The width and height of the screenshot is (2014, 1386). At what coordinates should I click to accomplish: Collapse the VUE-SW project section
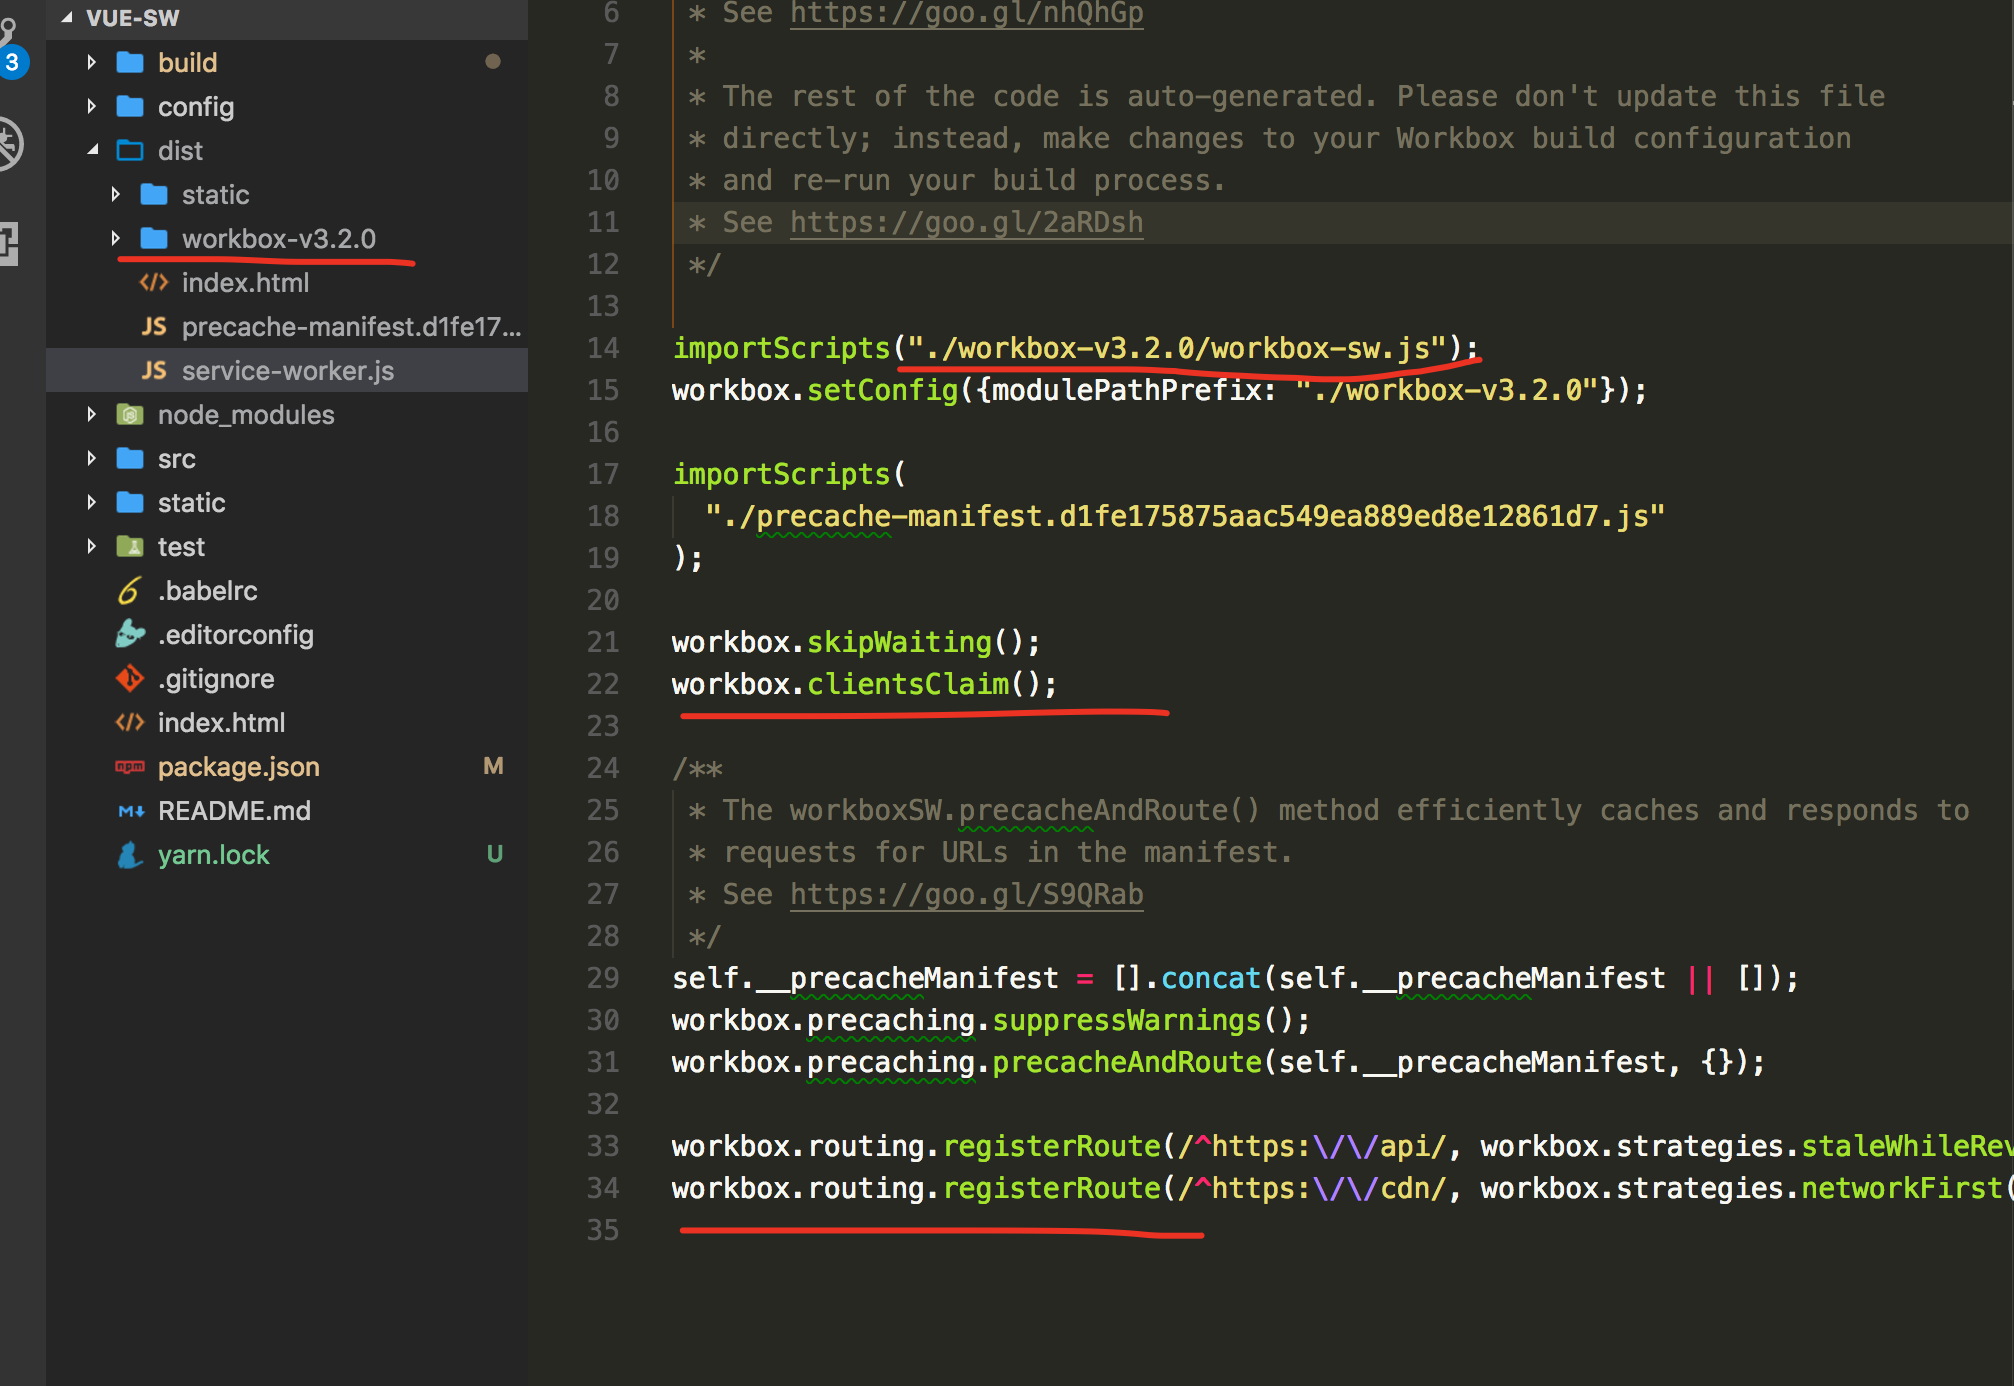click(67, 17)
